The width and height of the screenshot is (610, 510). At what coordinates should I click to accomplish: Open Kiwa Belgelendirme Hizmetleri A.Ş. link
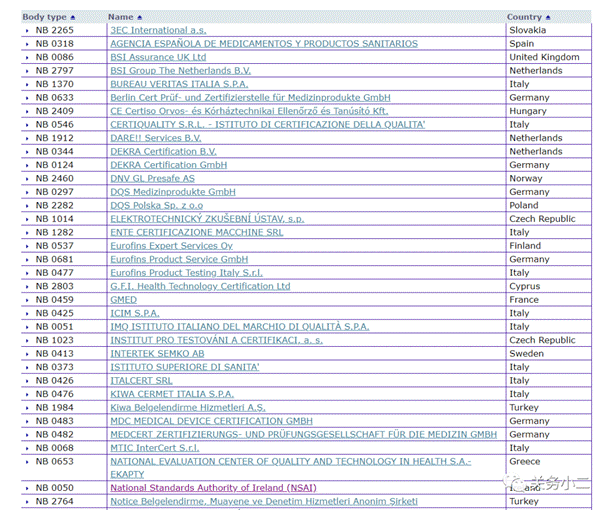point(188,407)
